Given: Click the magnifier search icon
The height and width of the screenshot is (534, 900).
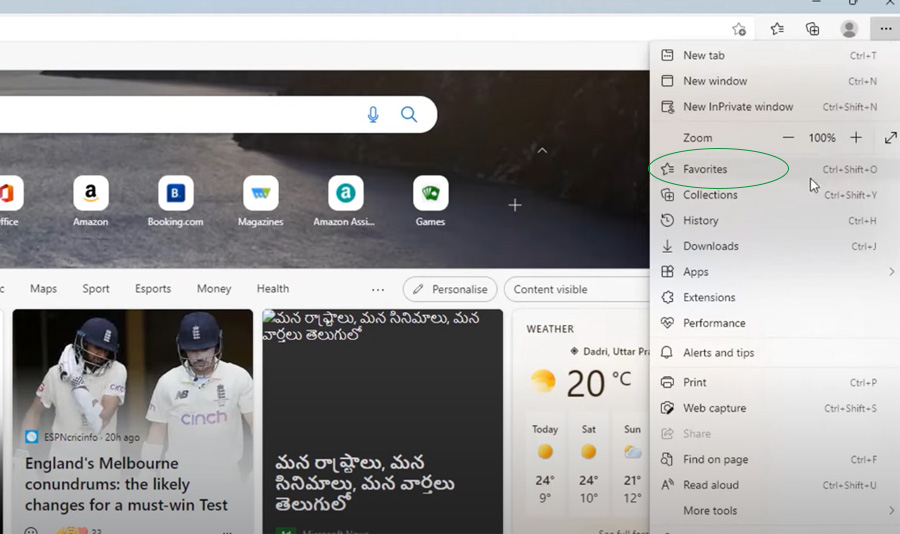Looking at the screenshot, I should [x=409, y=115].
